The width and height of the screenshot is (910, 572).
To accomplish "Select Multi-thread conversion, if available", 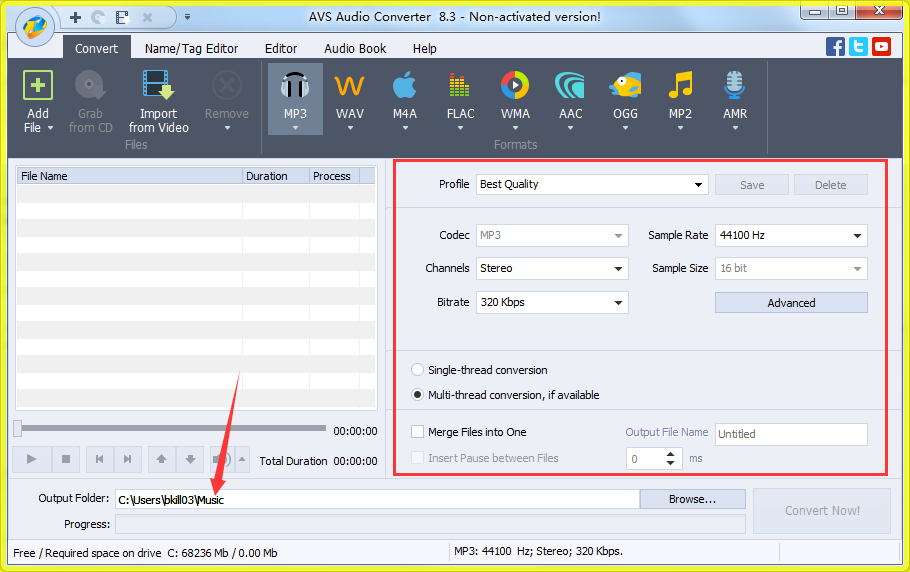I will (417, 395).
